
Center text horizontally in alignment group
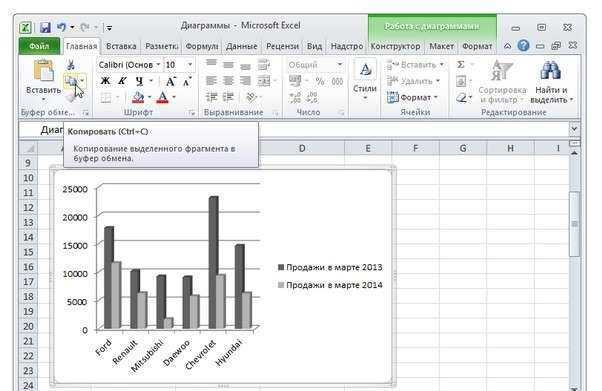click(228, 81)
